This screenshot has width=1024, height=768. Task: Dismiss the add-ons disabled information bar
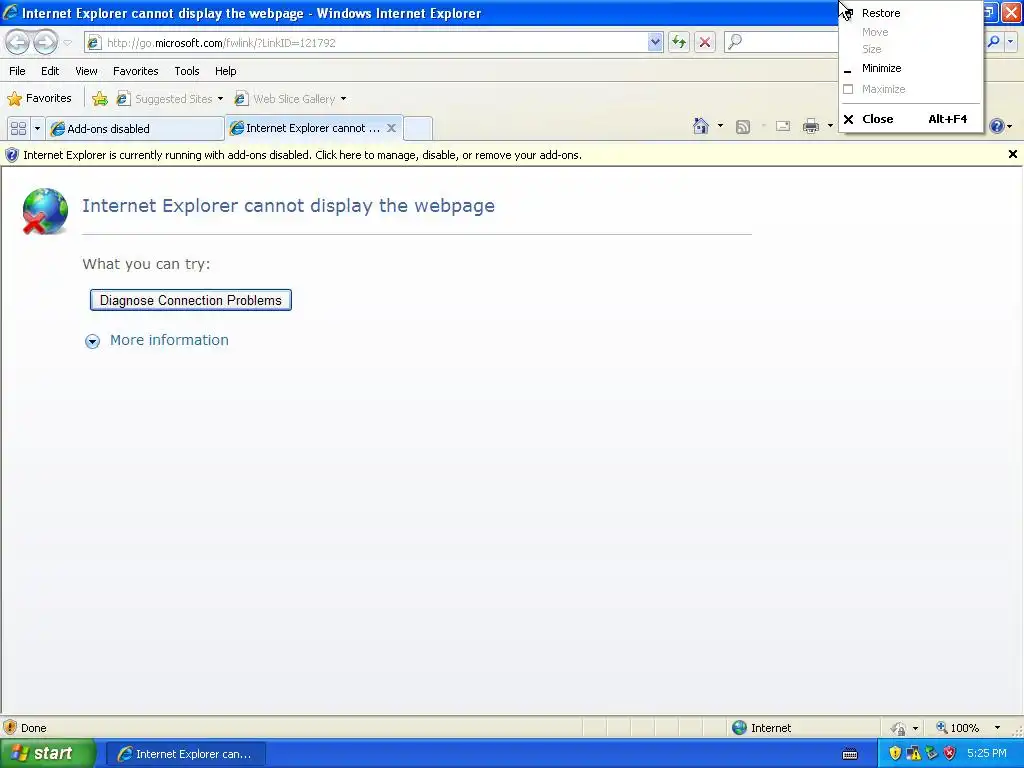(x=1012, y=154)
